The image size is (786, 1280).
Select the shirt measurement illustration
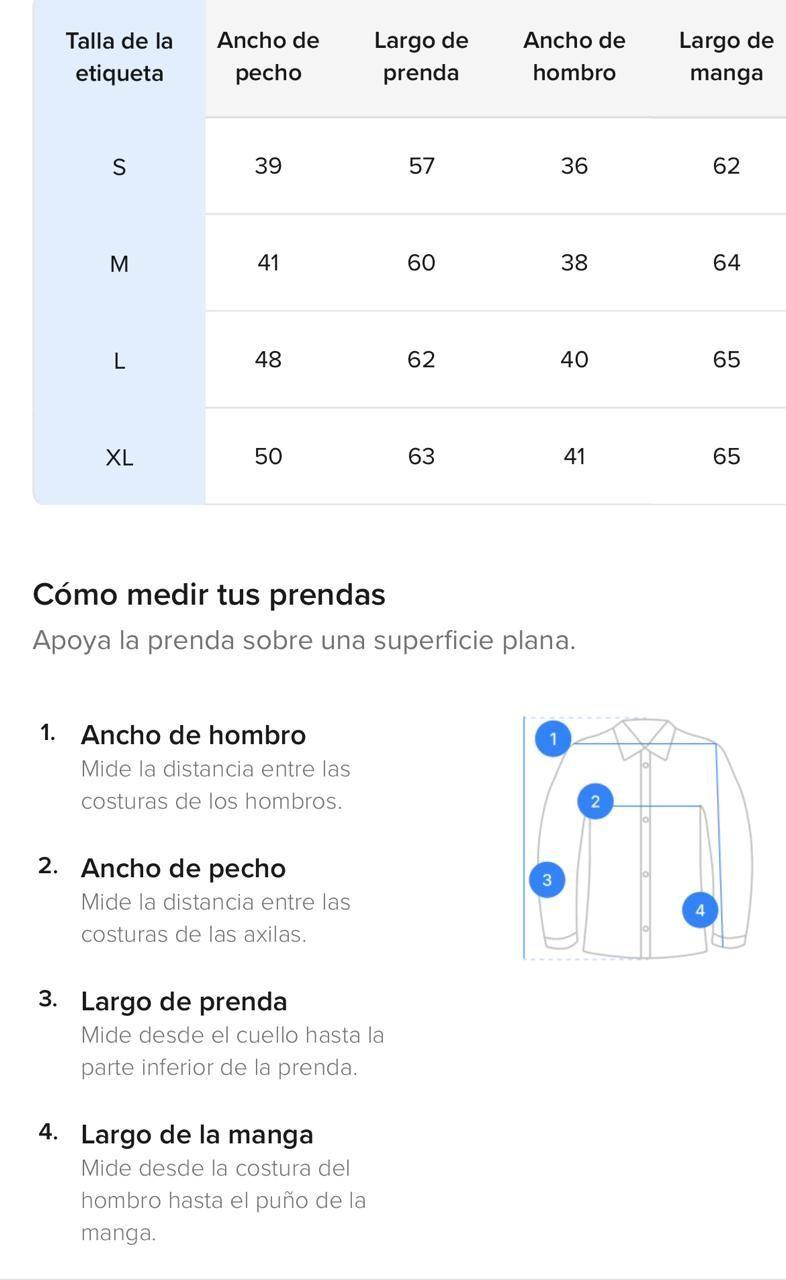[x=638, y=838]
